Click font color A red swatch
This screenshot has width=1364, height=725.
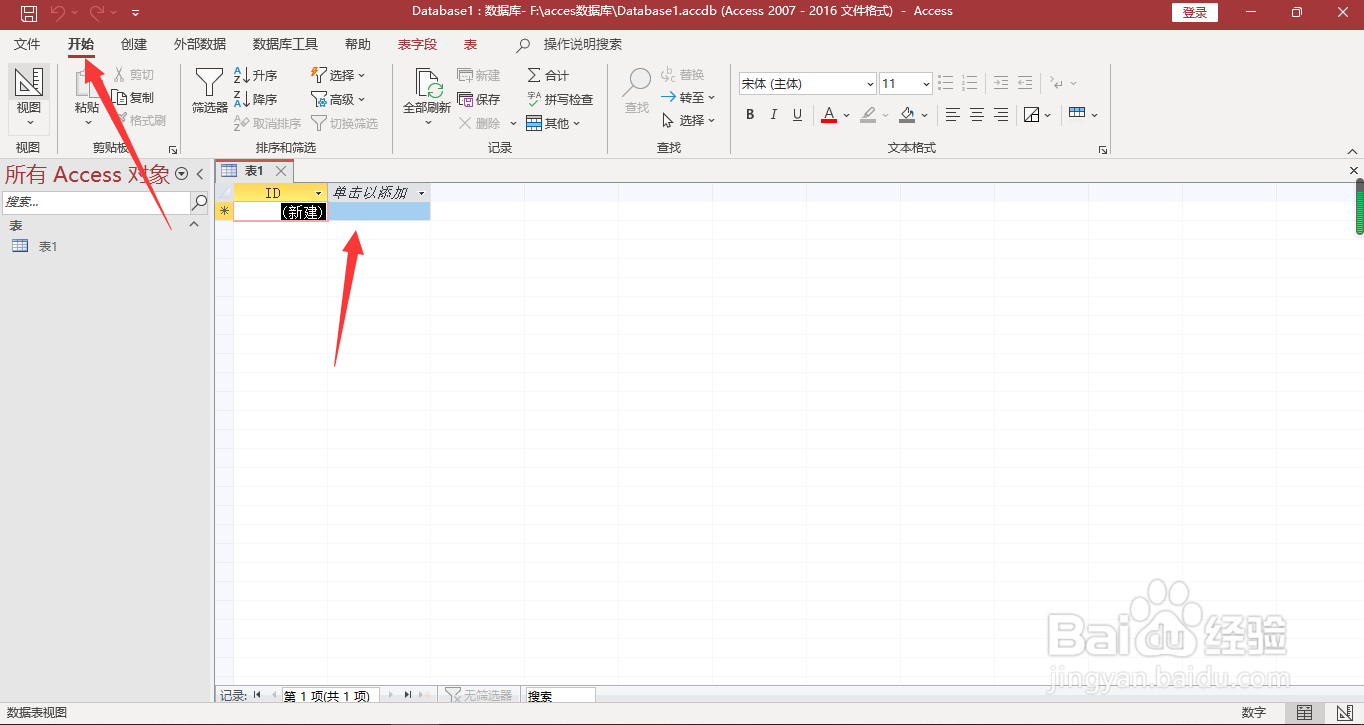[828, 115]
